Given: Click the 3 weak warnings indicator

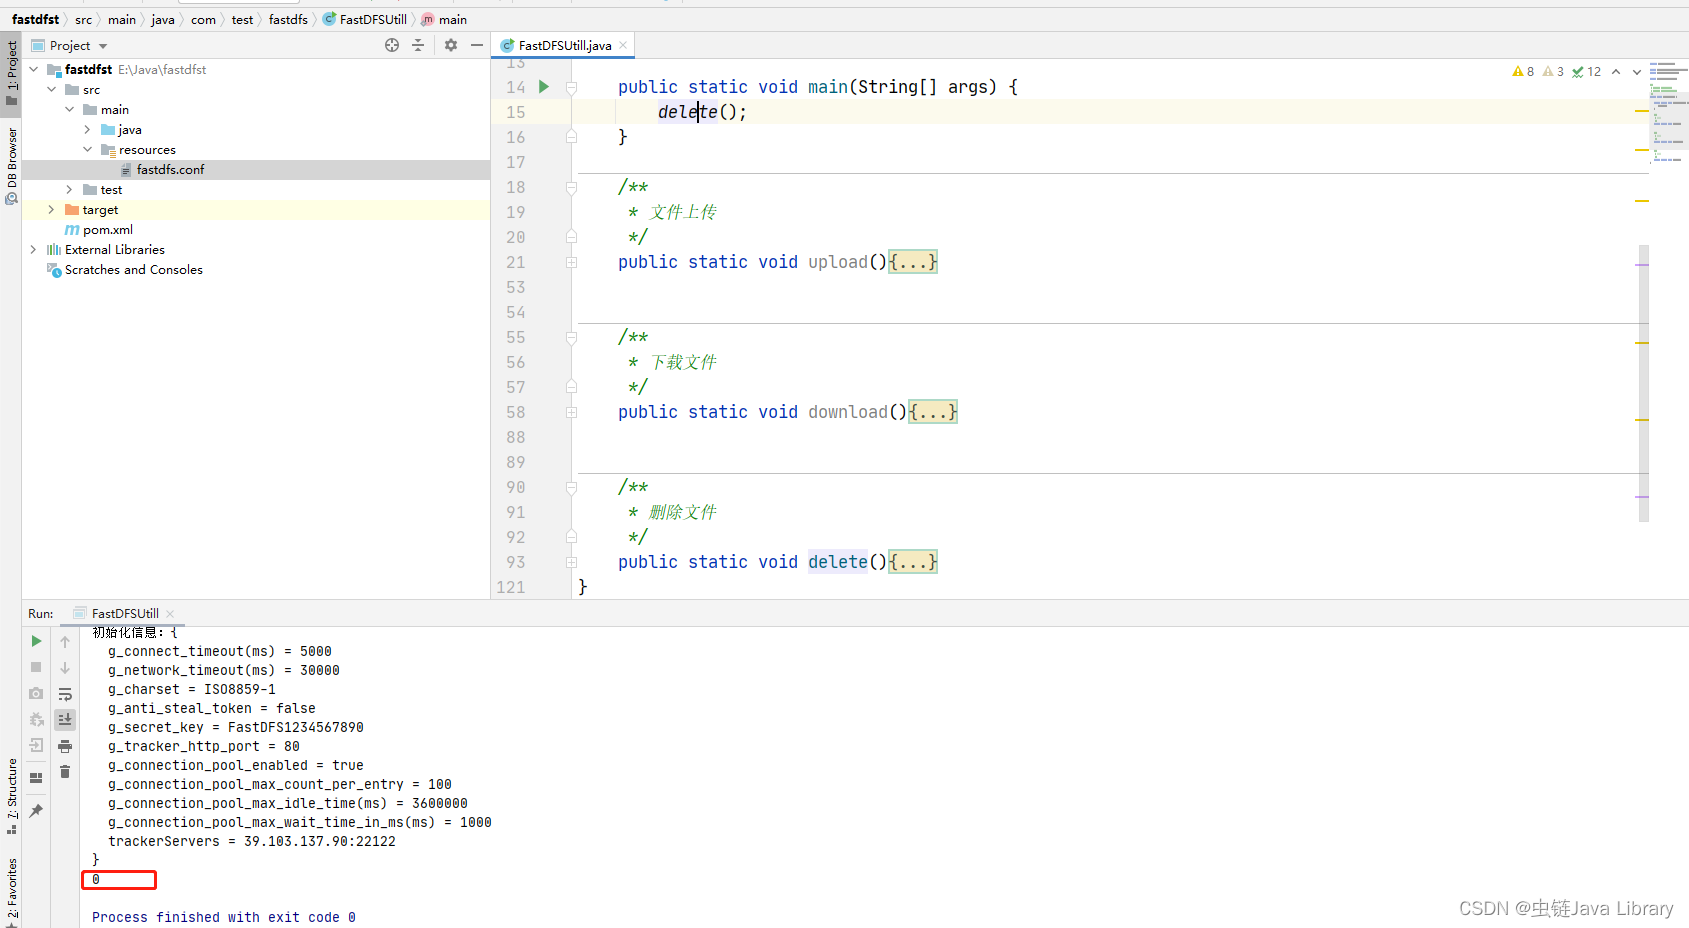Looking at the screenshot, I should click(x=1553, y=72).
